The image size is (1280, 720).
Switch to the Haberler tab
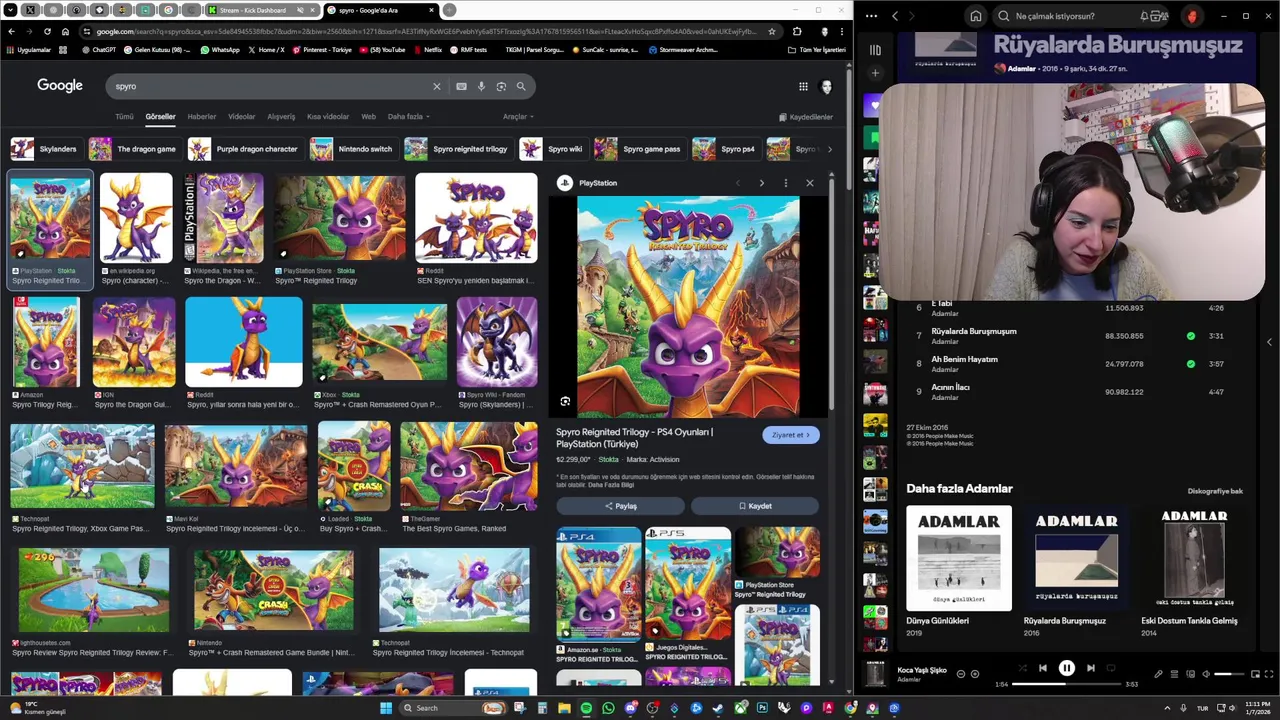[x=202, y=117]
